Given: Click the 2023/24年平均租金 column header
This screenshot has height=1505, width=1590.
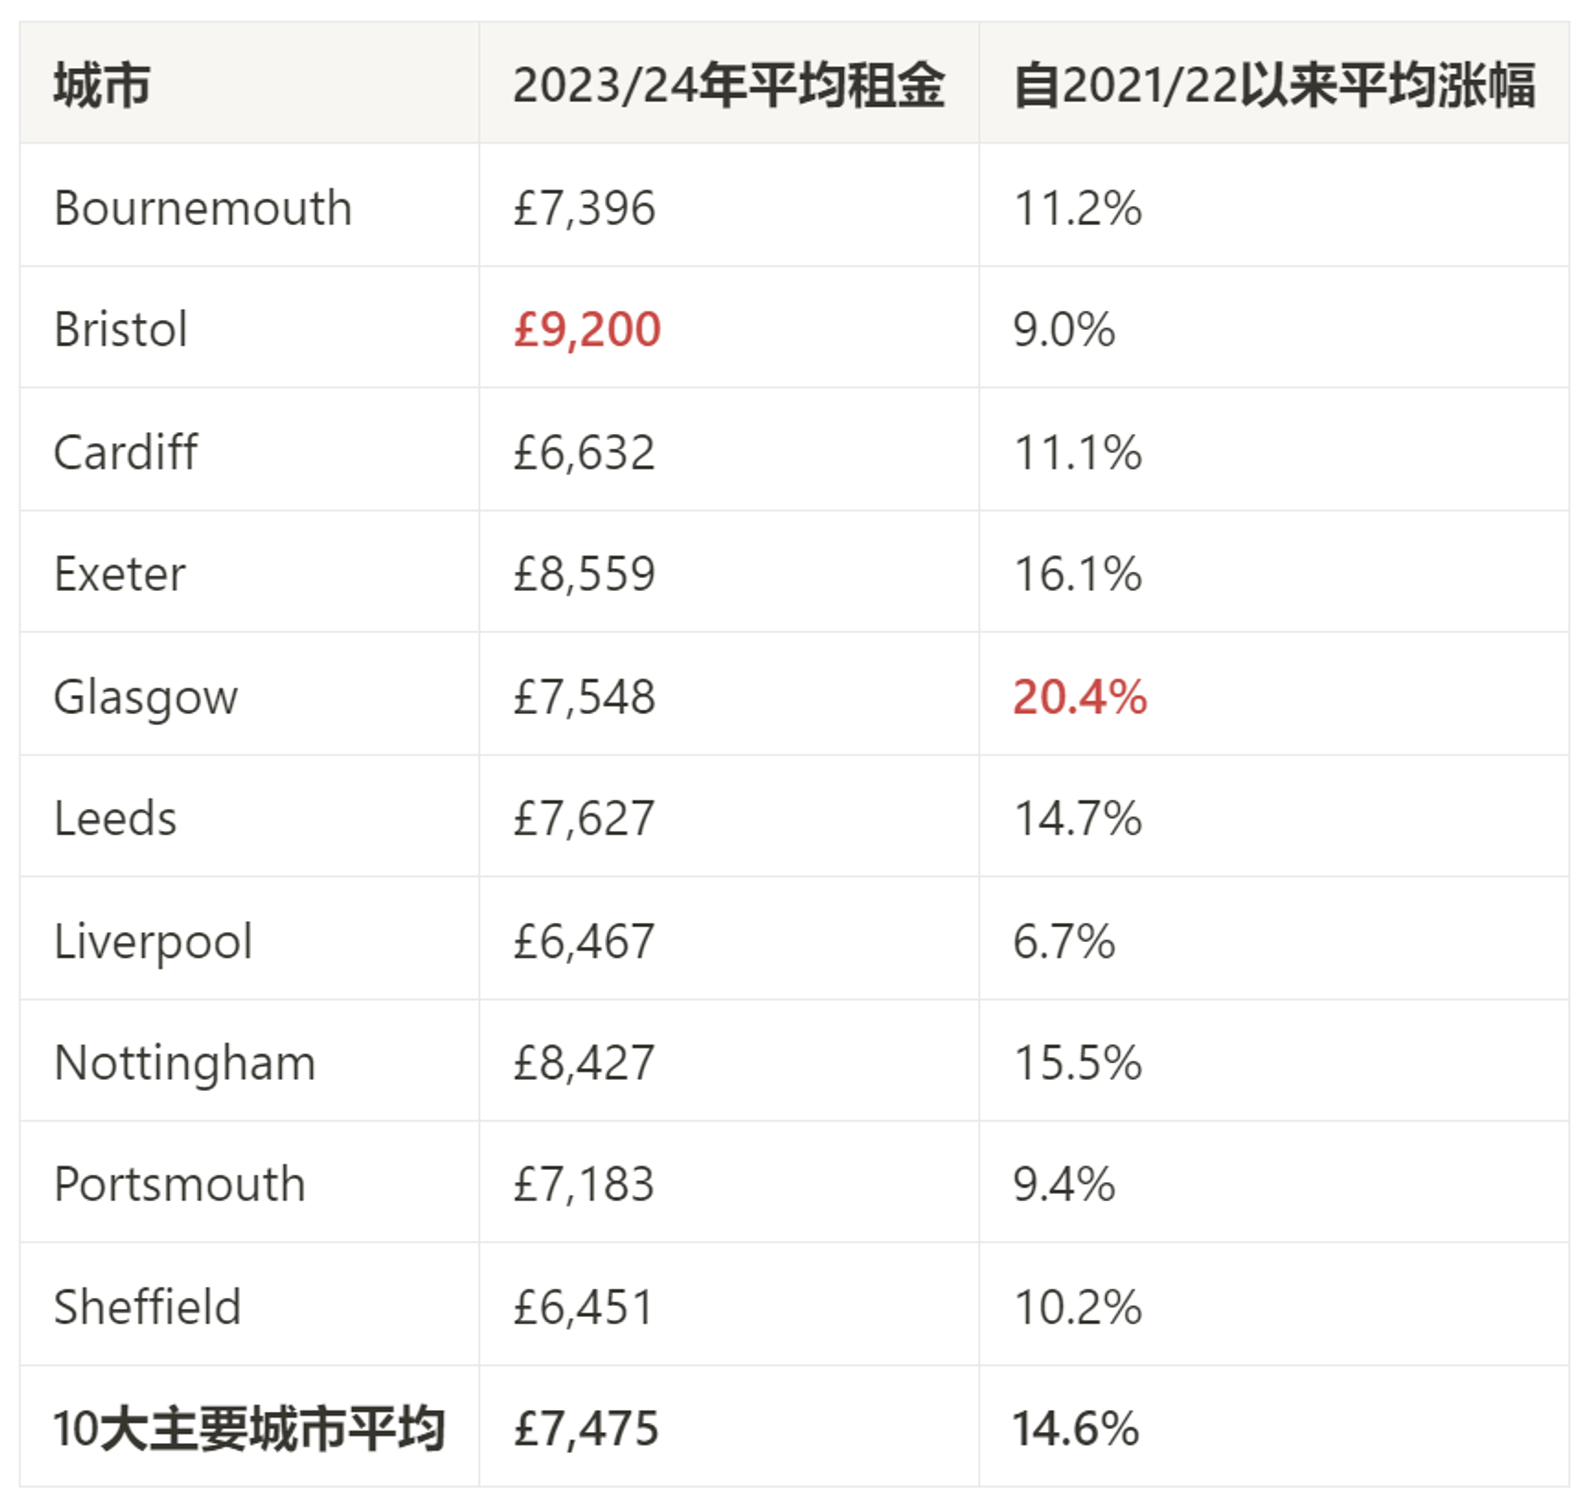Looking at the screenshot, I should click(728, 85).
